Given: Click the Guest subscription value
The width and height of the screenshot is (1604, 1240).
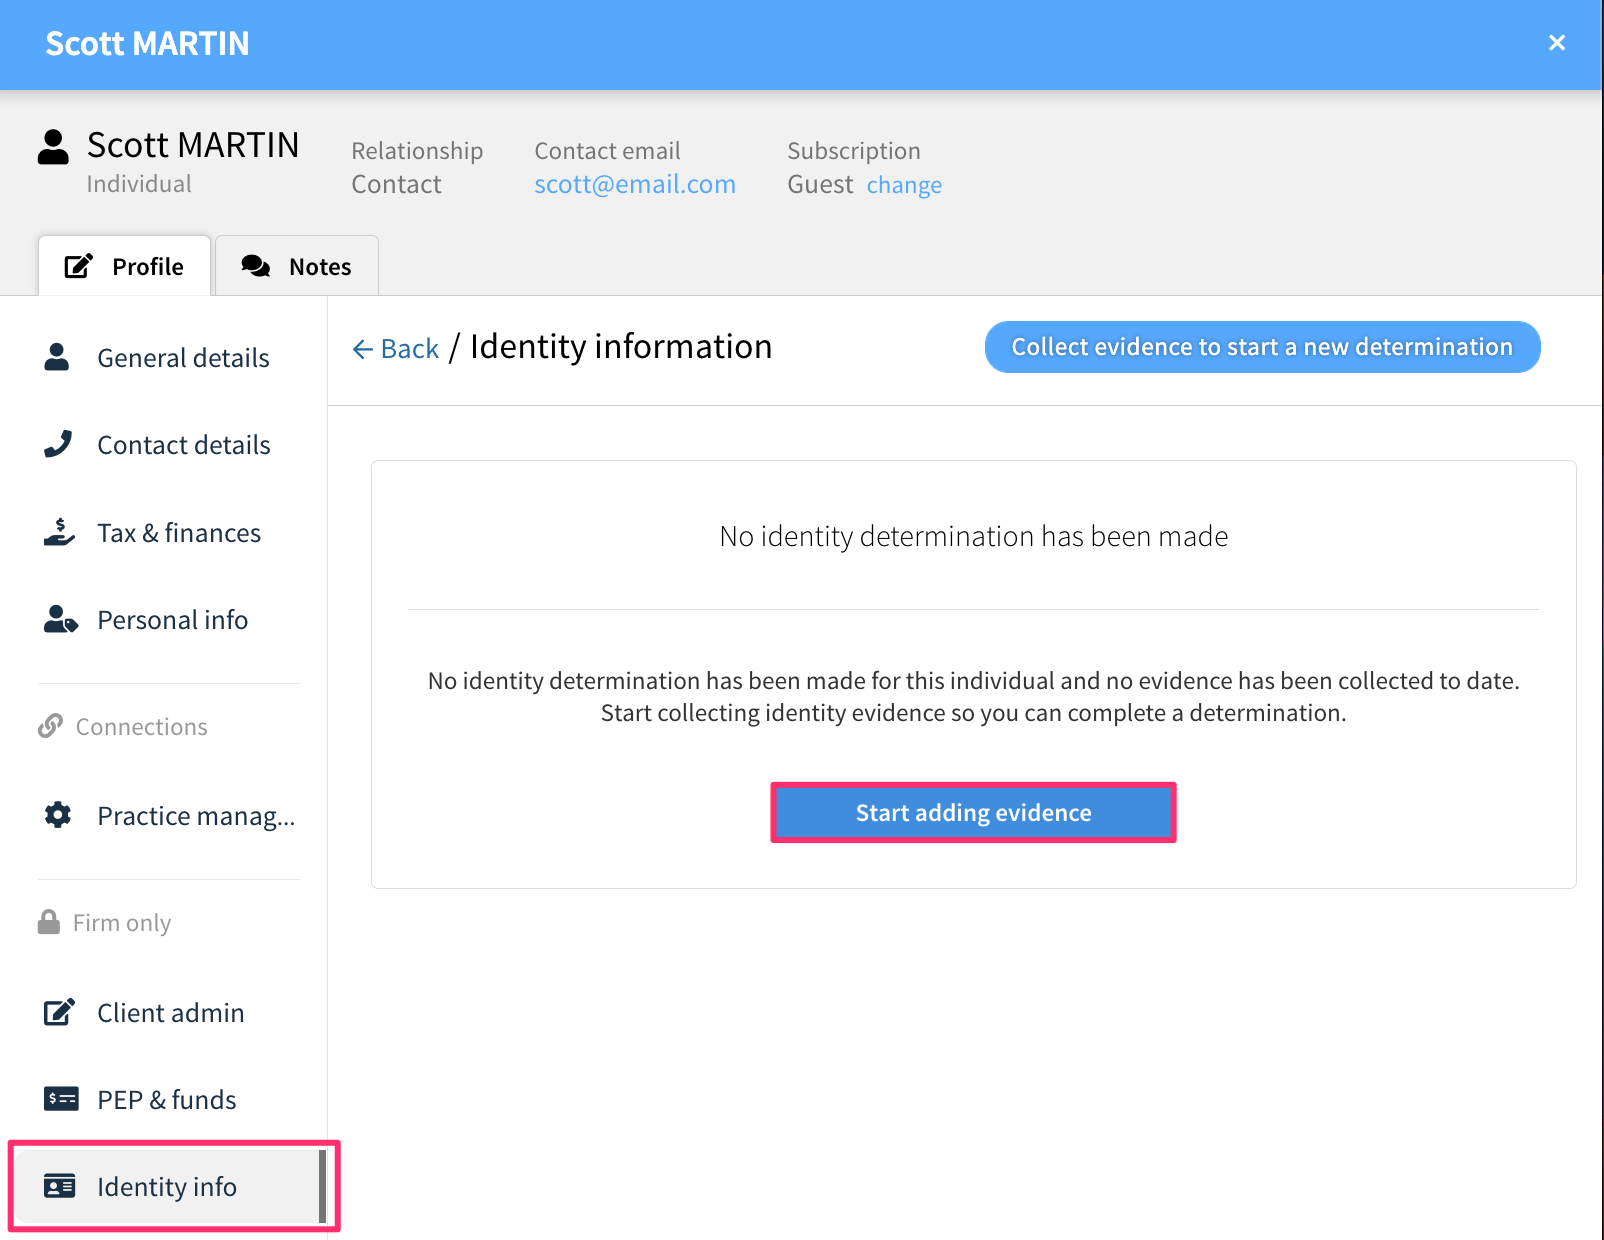Looking at the screenshot, I should click(x=820, y=184).
